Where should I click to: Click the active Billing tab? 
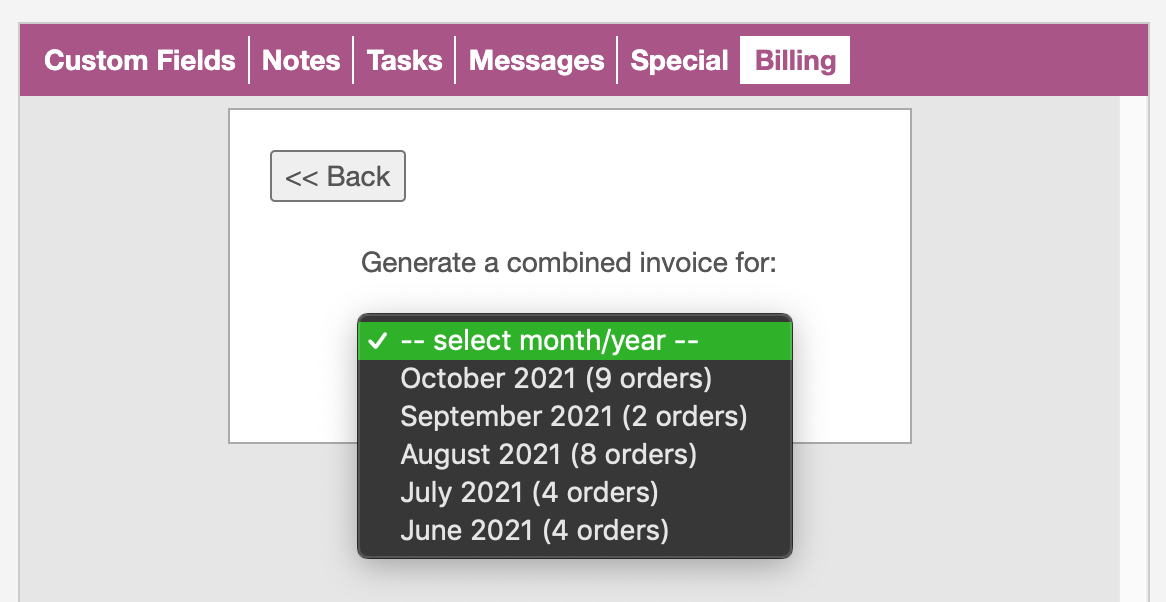795,61
